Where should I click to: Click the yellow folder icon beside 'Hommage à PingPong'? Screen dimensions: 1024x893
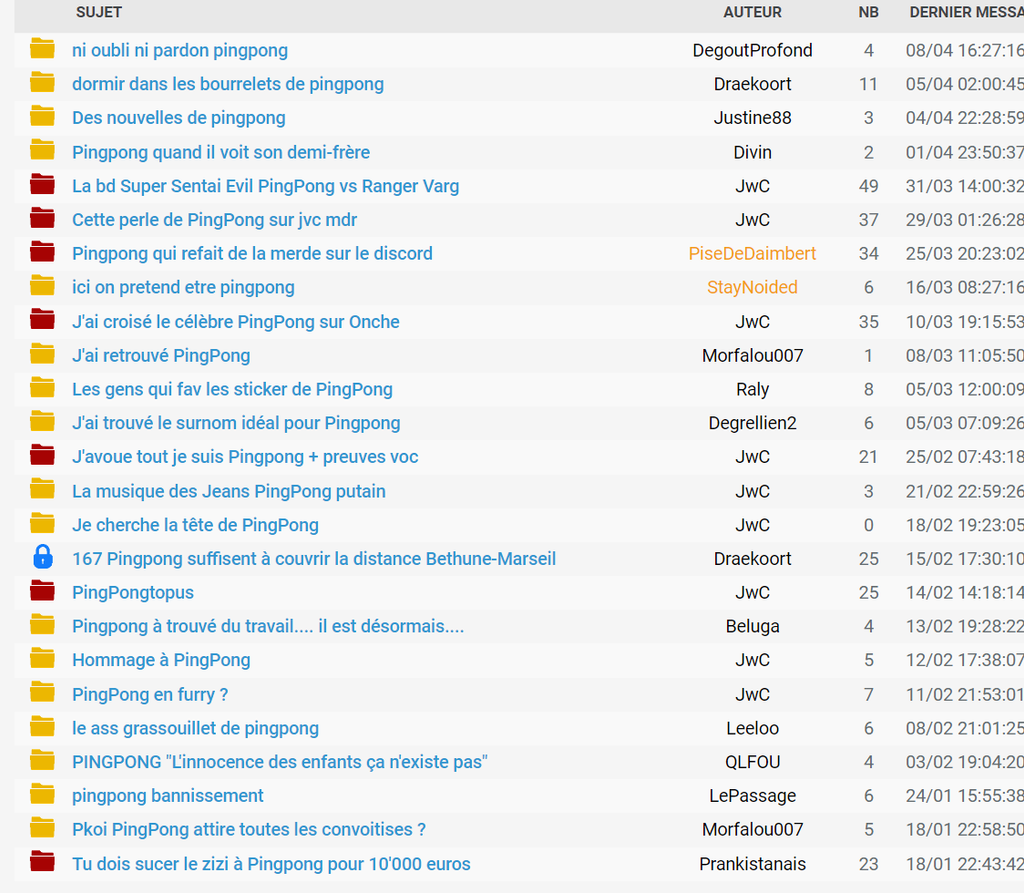pos(42,658)
